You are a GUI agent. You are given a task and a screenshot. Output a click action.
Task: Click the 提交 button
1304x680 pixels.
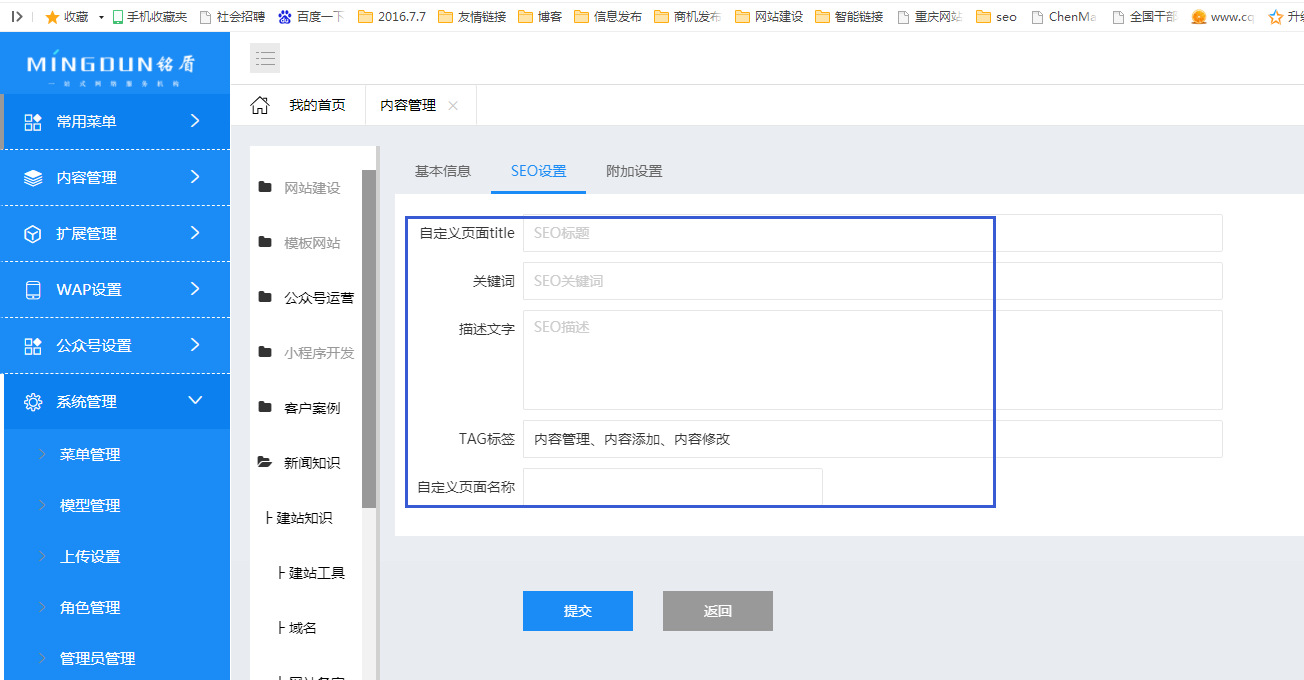click(x=578, y=611)
